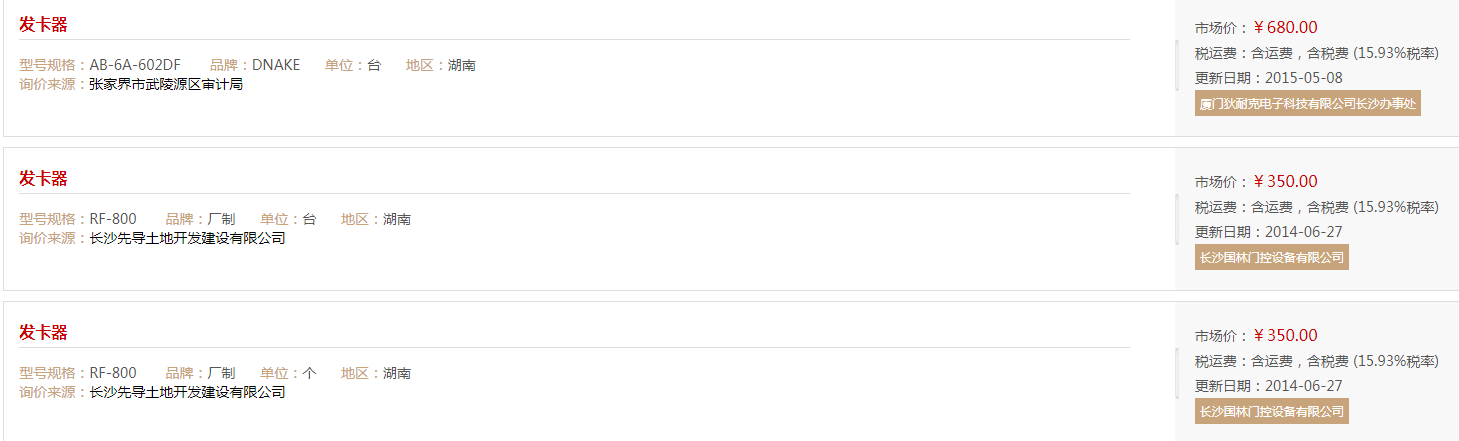Open the 发卡器 title of the RF-800 单位台 listing
This screenshot has height=441, width=1459.
(x=43, y=179)
